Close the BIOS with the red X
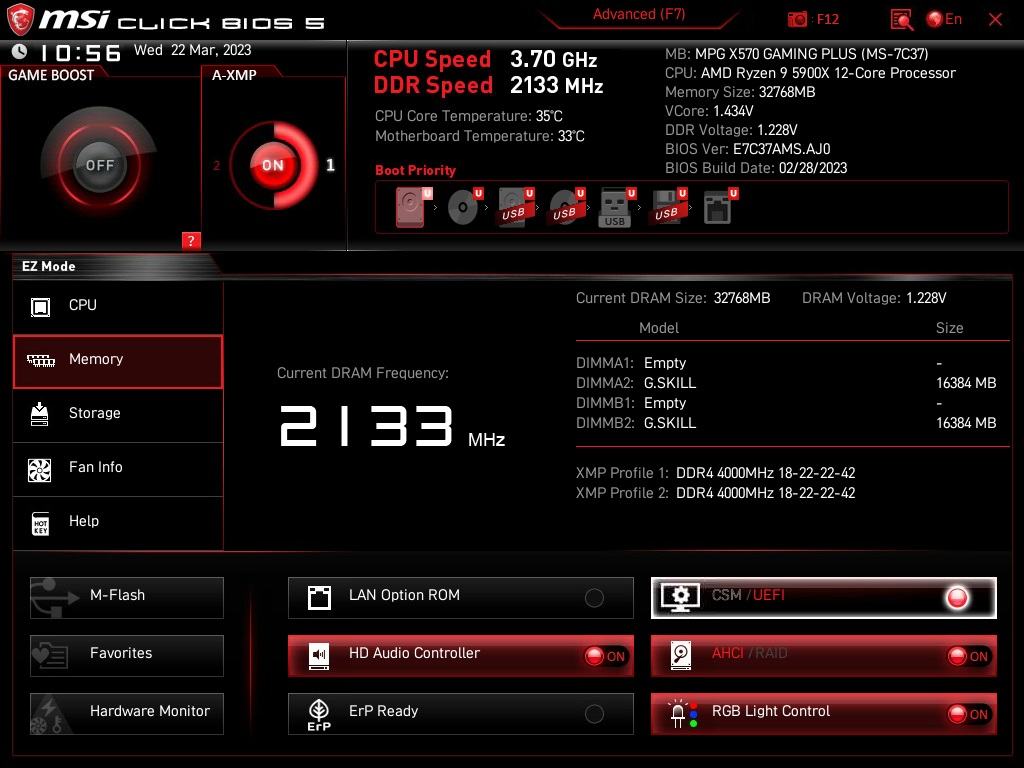Viewport: 1024px width, 768px height. (995, 20)
